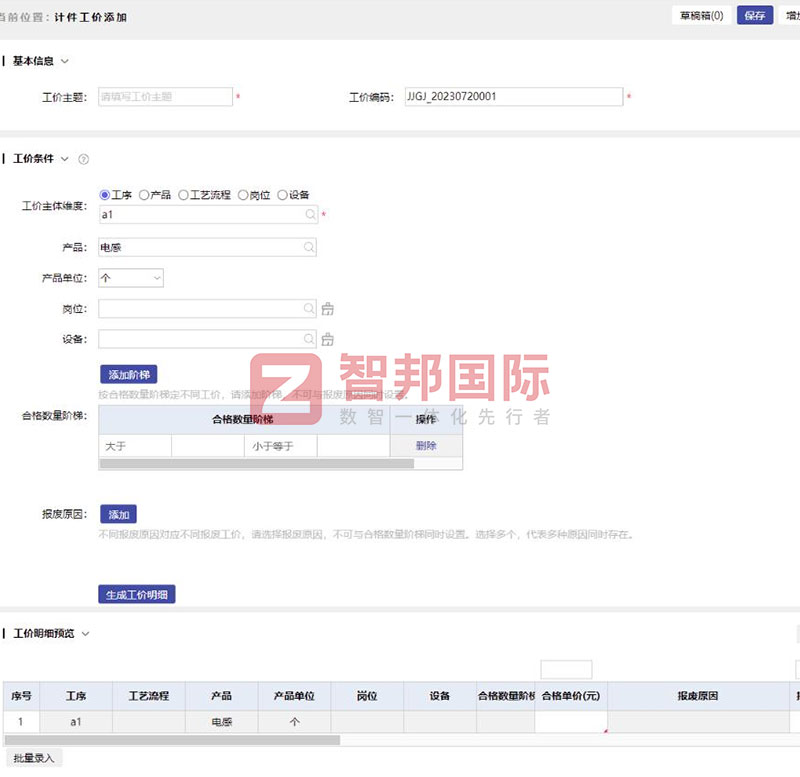The image size is (800, 777).
Task: Collapse the 工价明细预览 section
Action: (83, 633)
